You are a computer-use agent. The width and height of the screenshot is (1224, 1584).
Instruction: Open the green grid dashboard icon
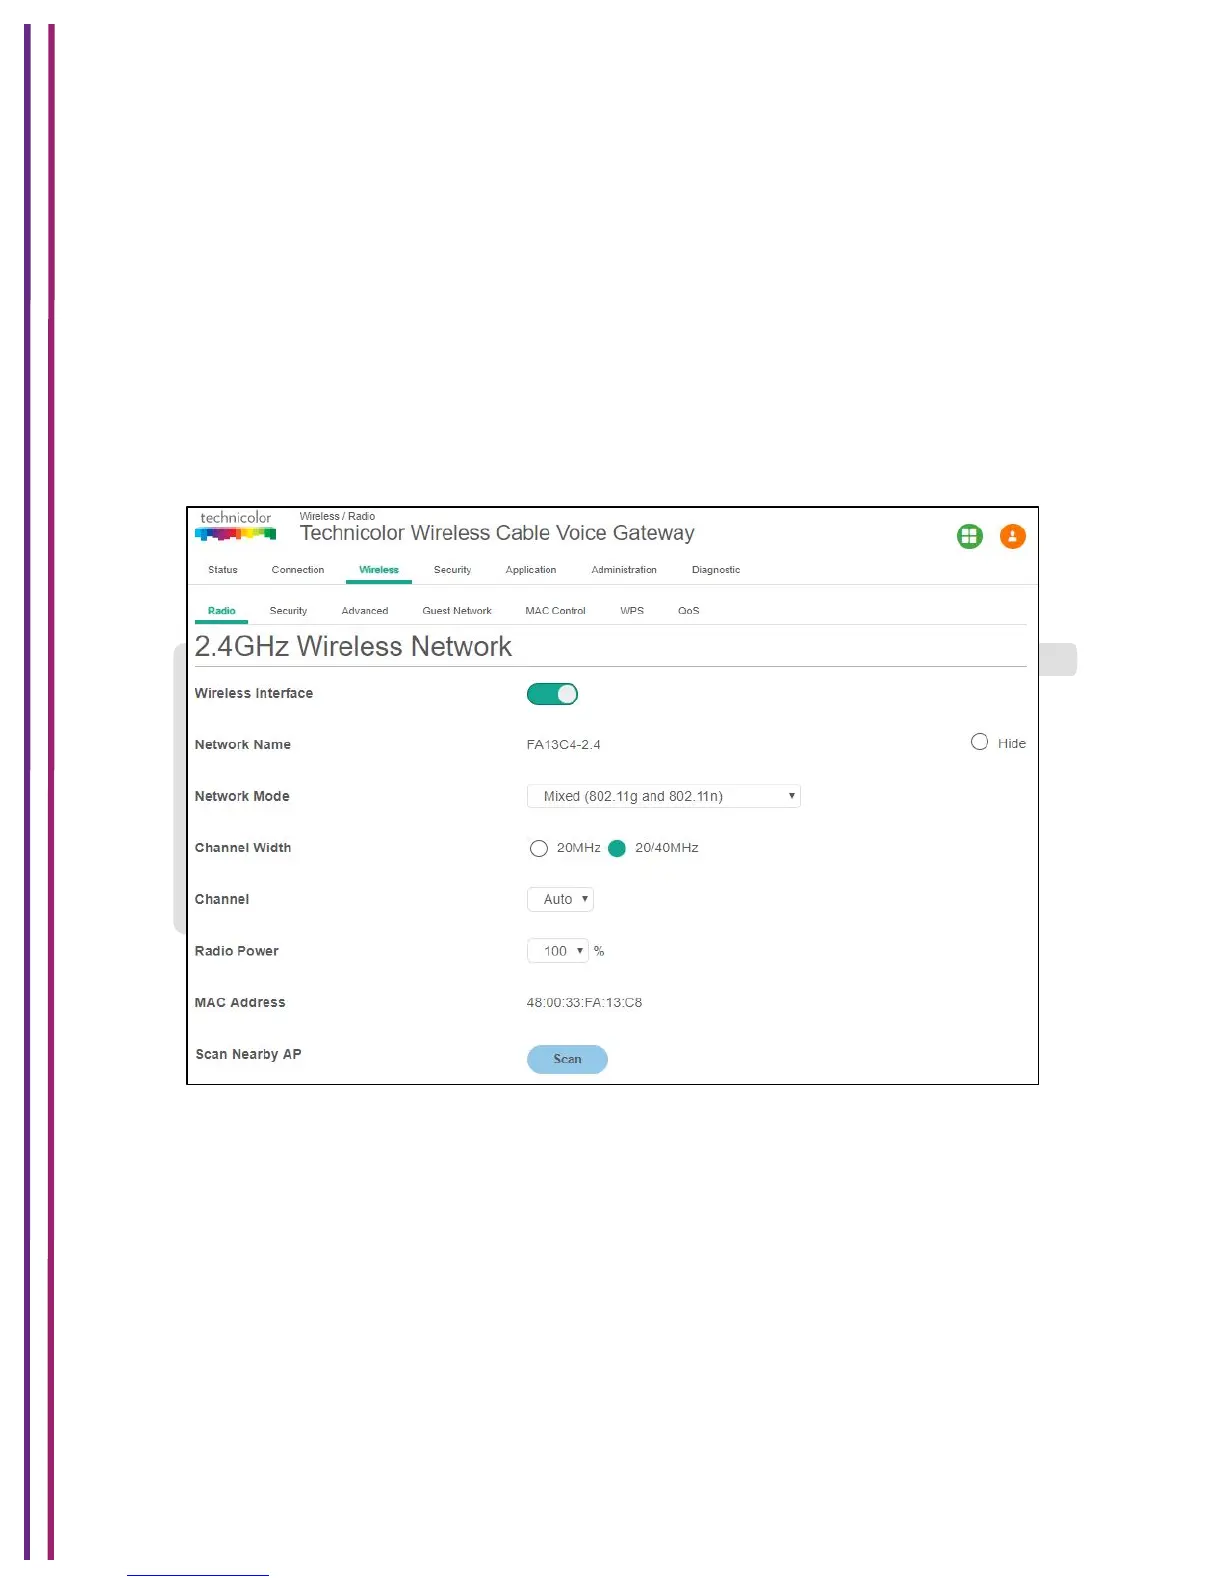tap(970, 537)
